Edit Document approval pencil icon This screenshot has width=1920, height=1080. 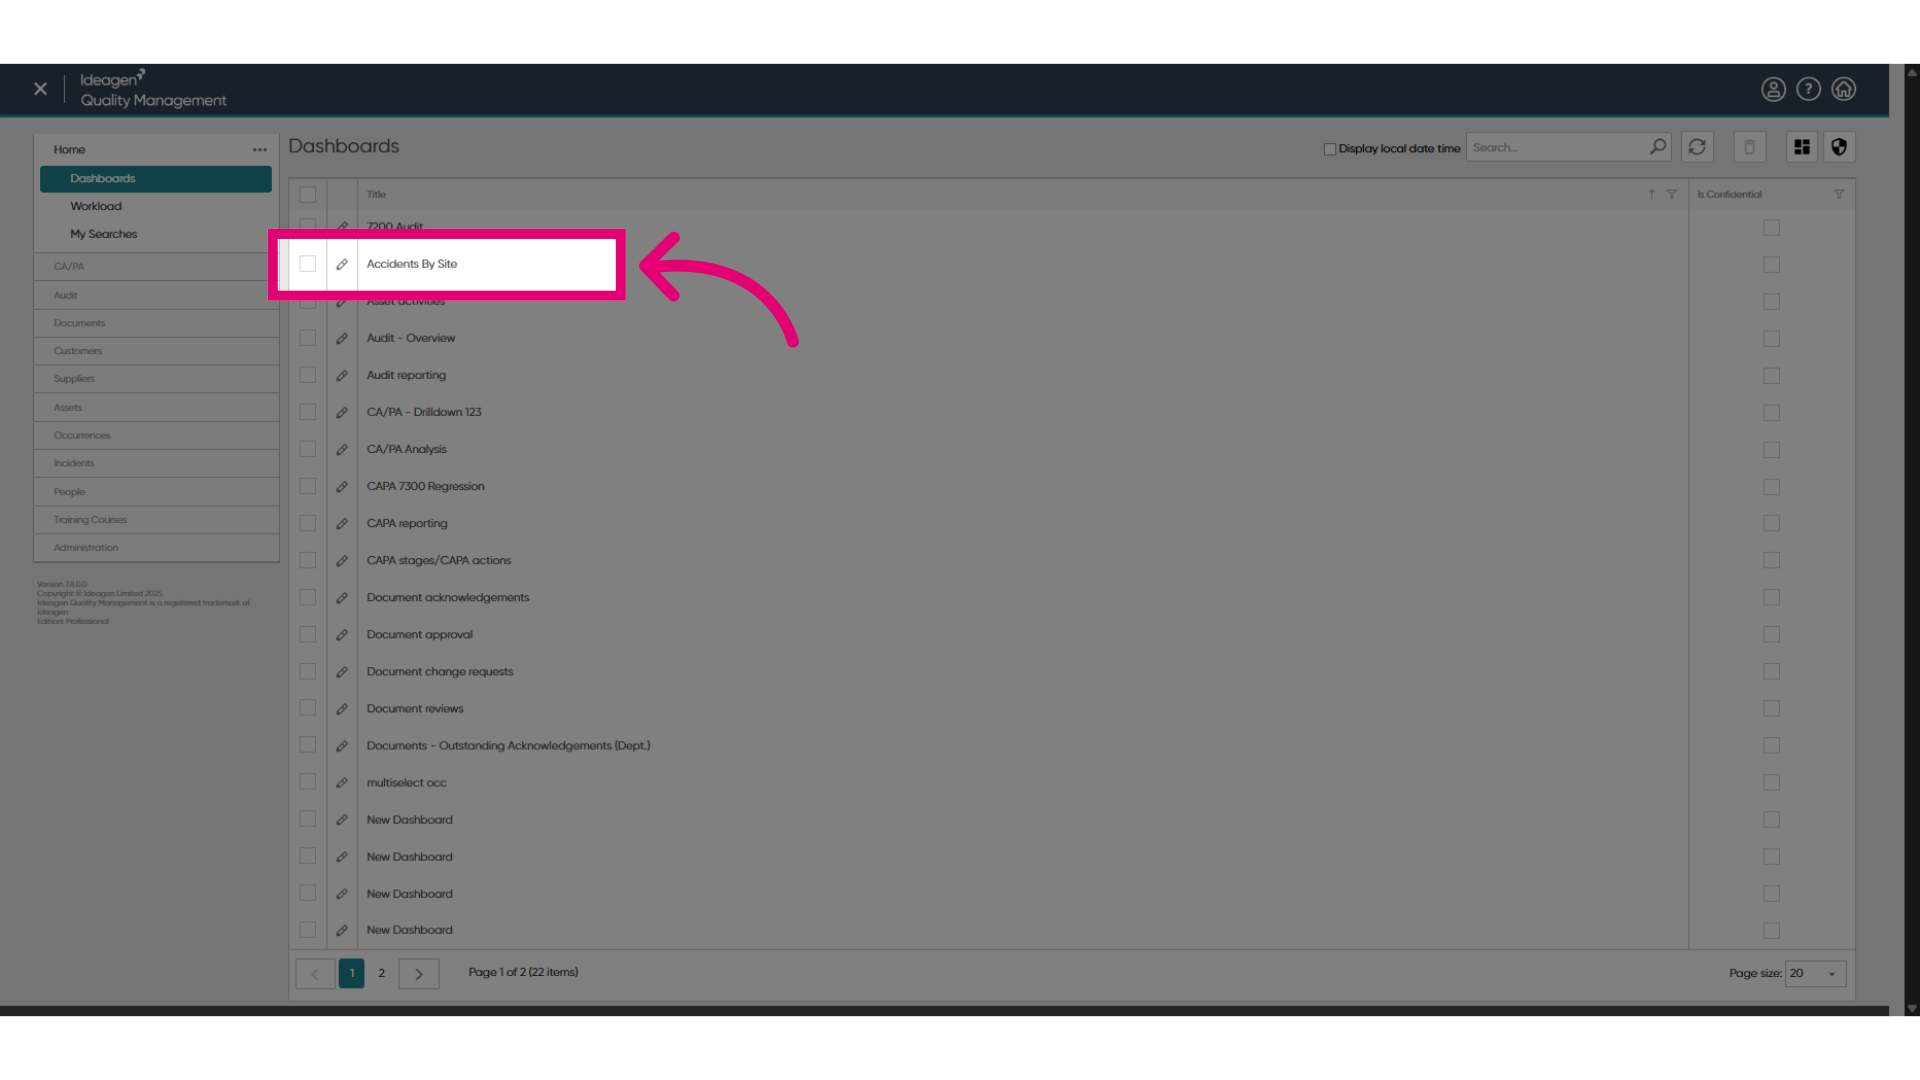click(x=342, y=634)
